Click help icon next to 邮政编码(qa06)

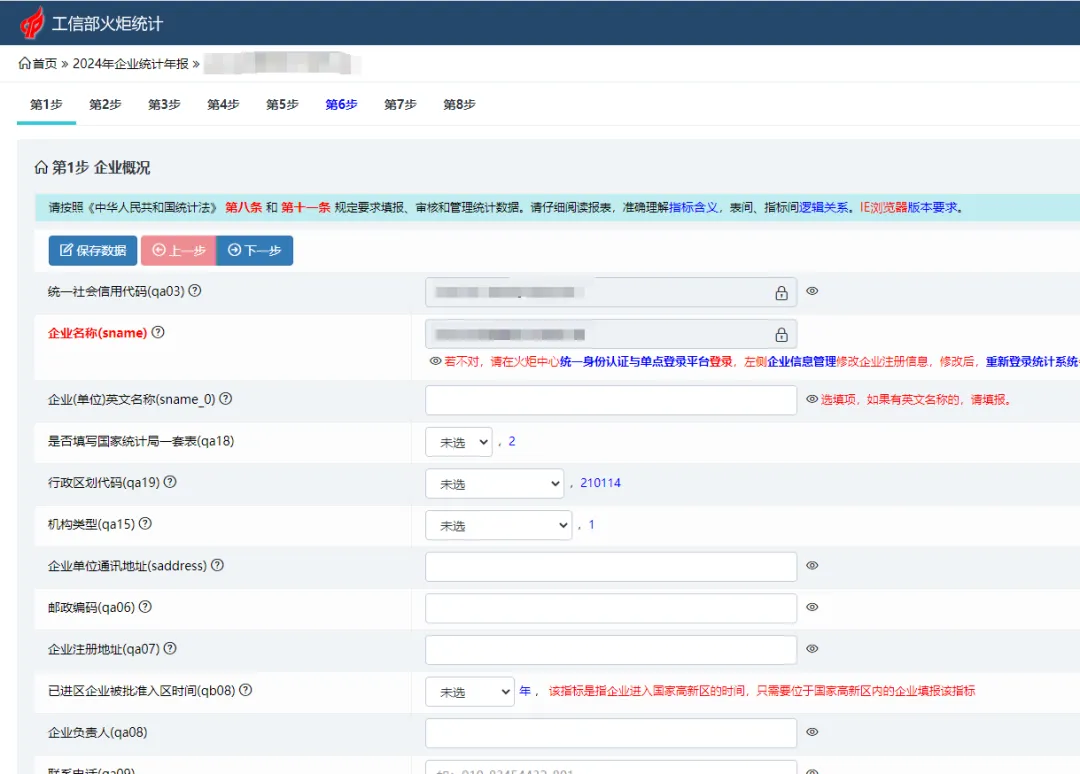[145, 607]
